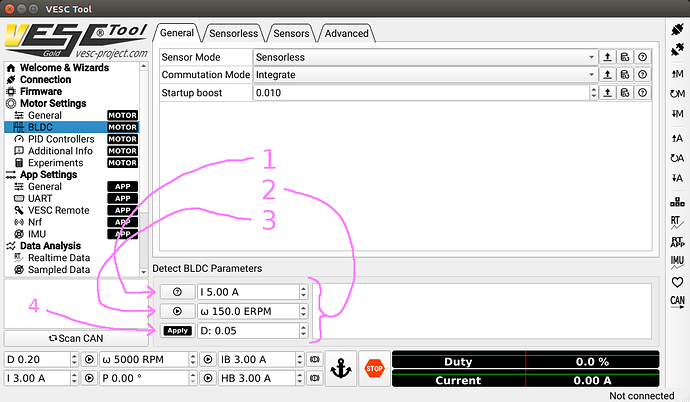Click the read motor configuration icon
This screenshot has width=690, height=402.
677,73
